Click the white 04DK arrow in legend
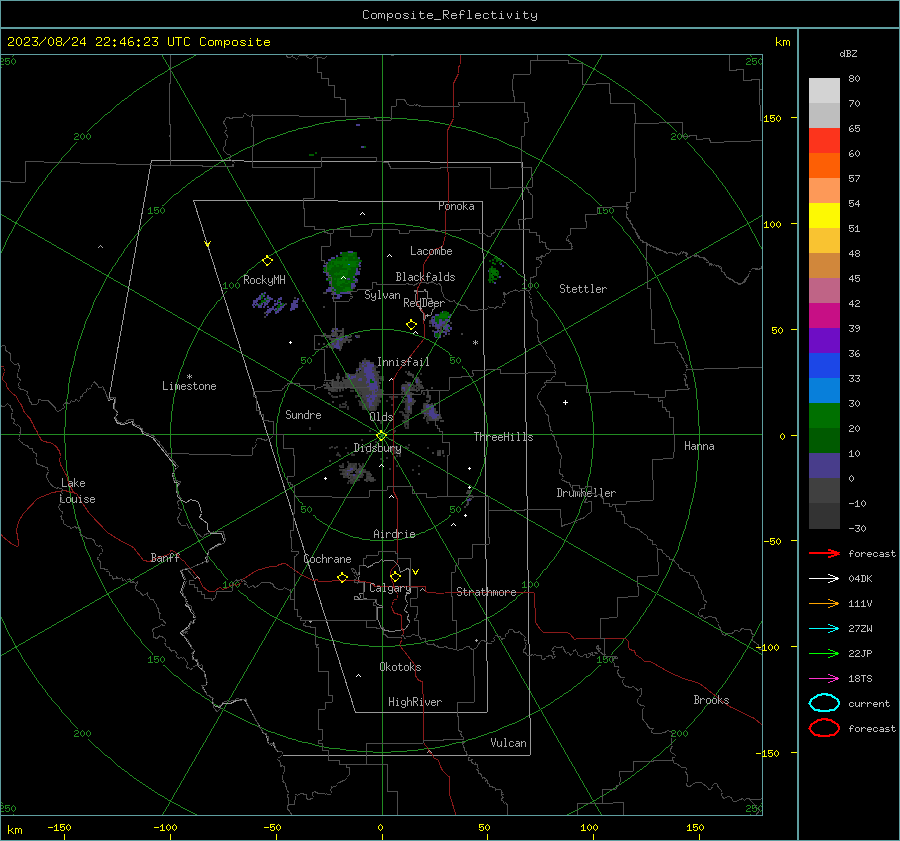 (x=824, y=578)
